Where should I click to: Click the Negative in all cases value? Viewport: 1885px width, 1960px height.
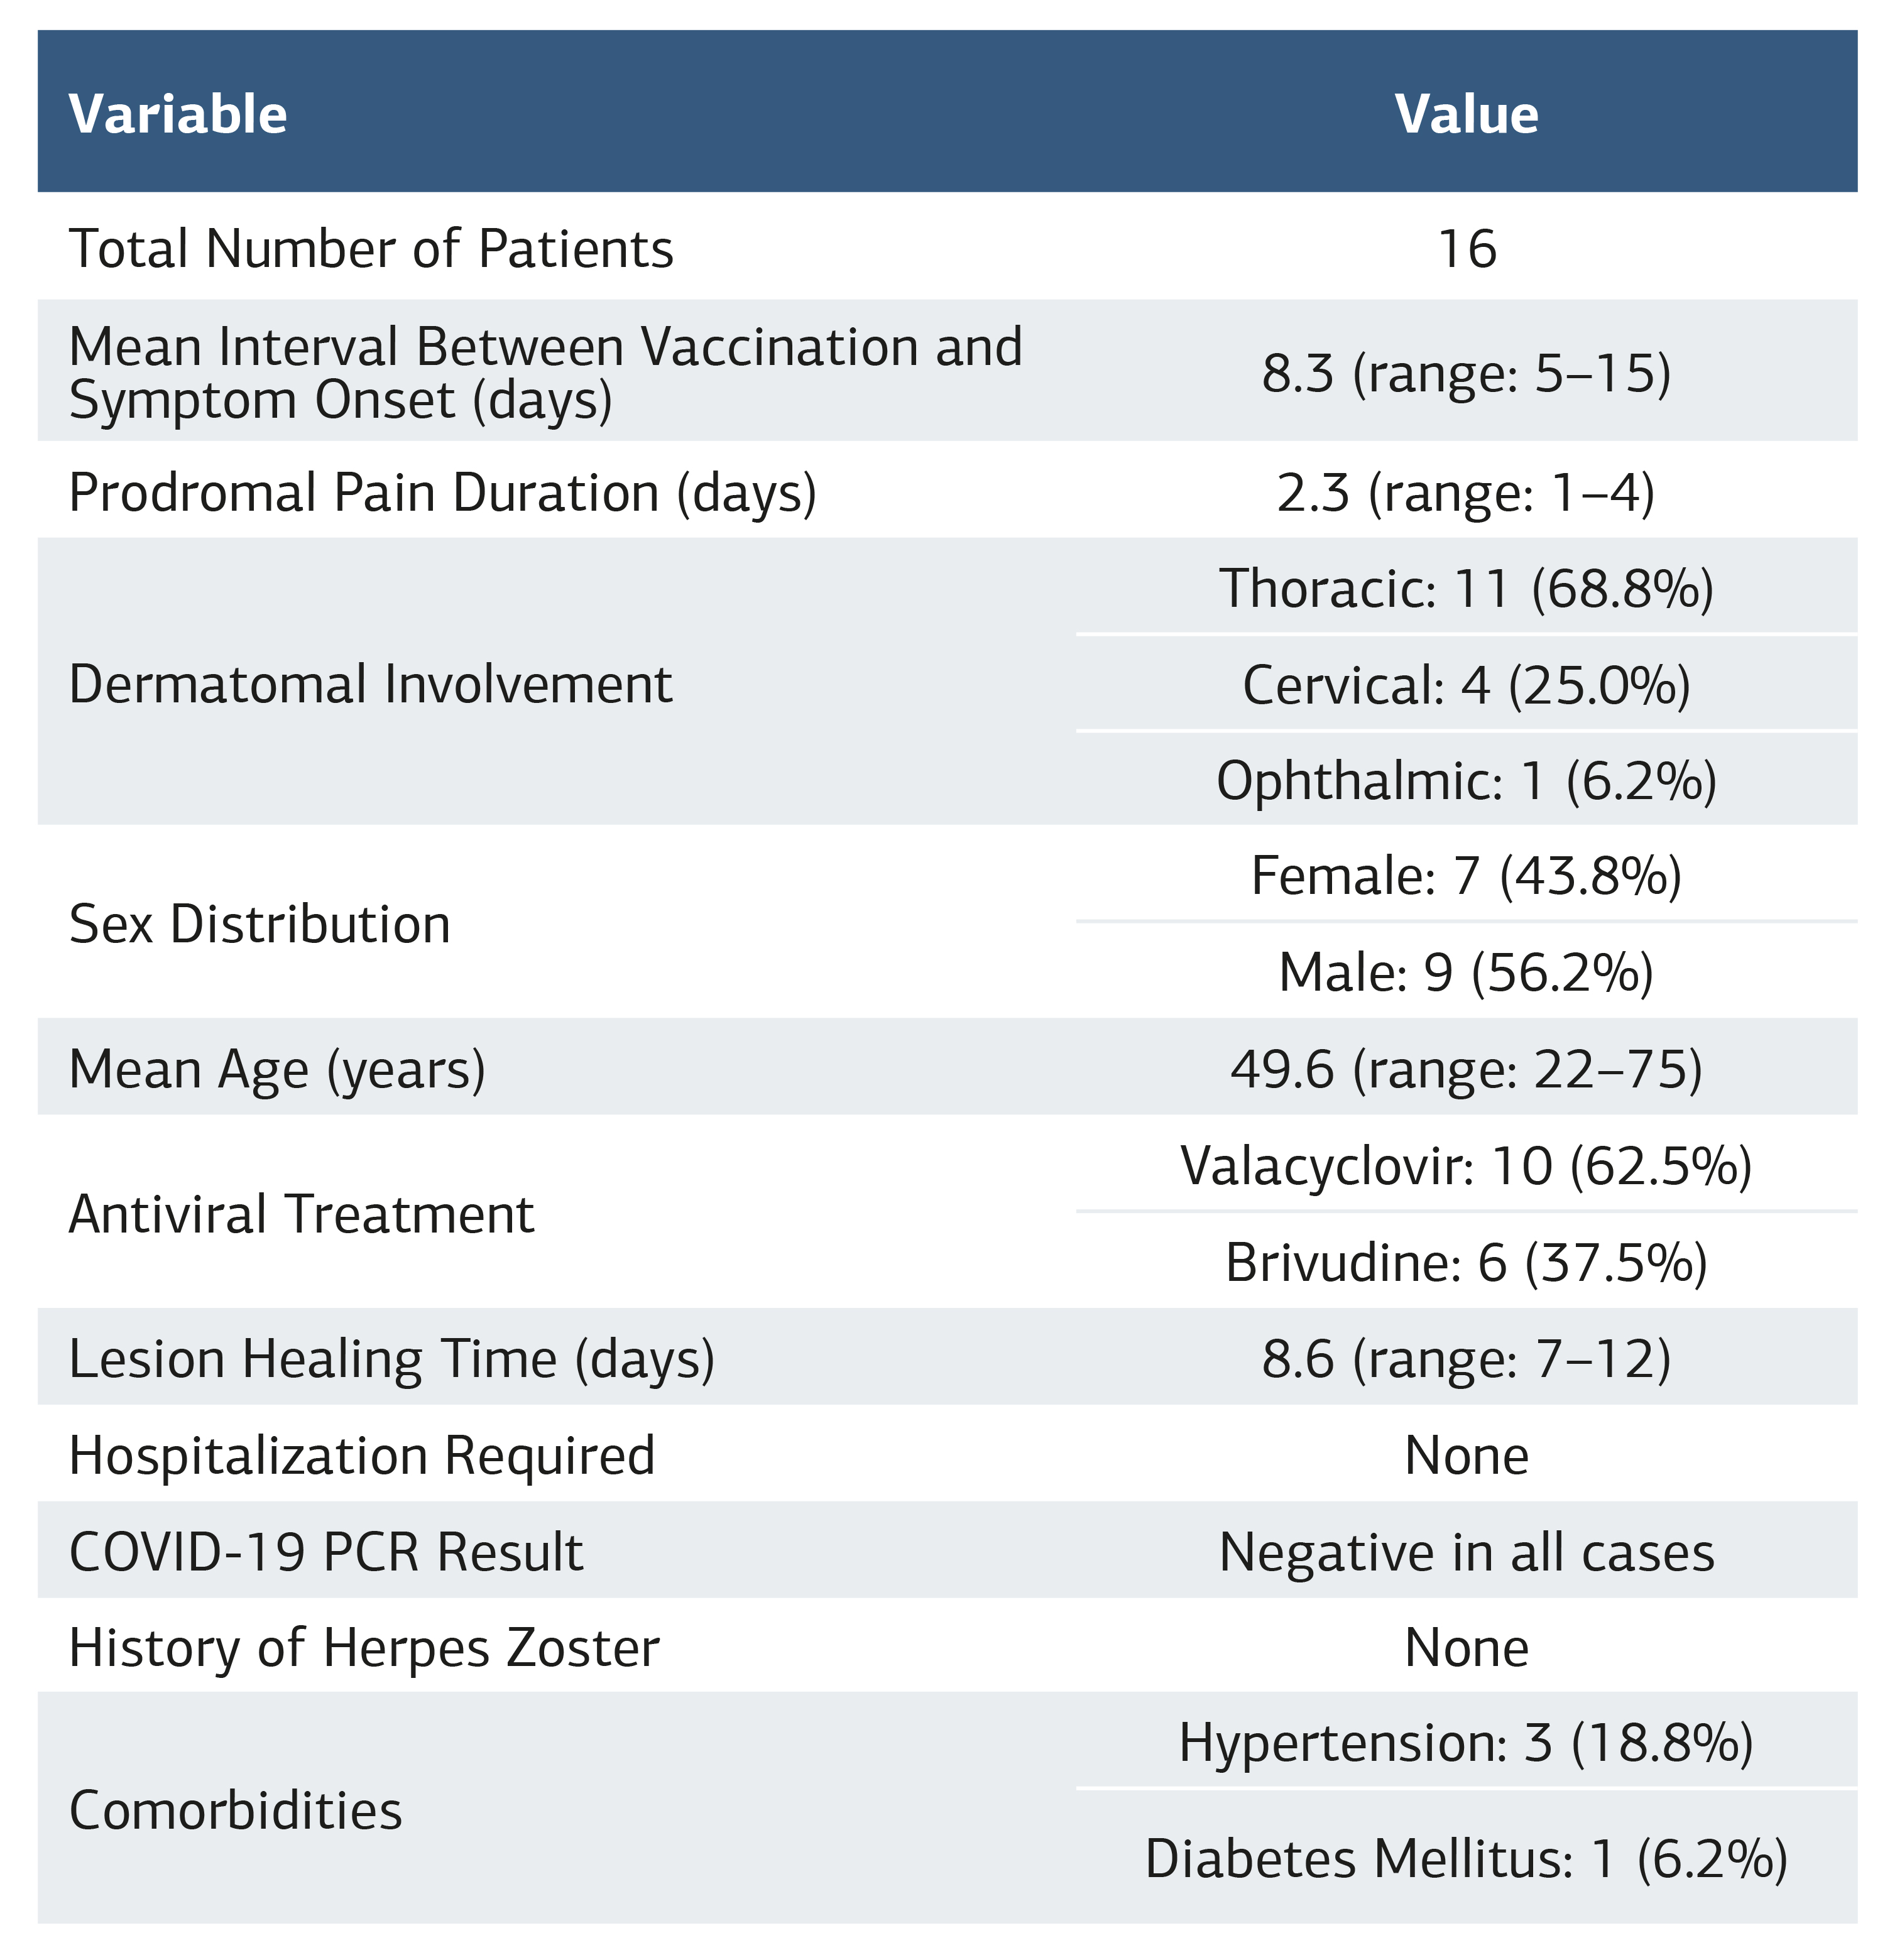[x=1466, y=1552]
